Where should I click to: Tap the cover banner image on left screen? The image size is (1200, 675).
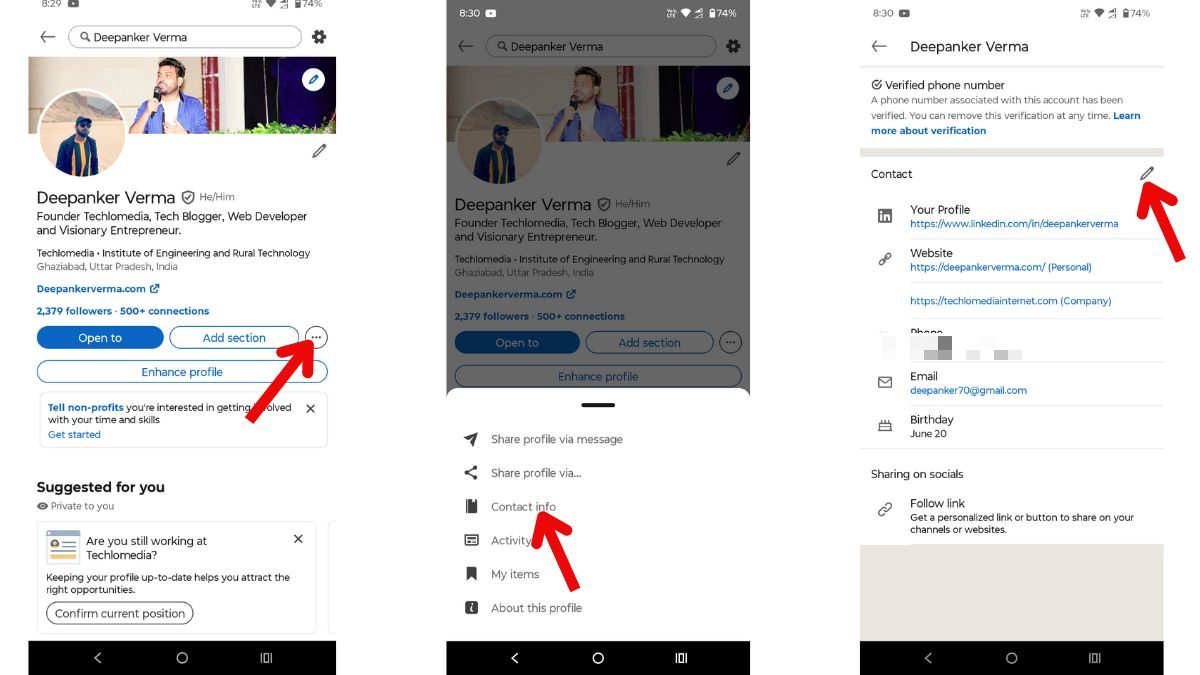point(182,95)
